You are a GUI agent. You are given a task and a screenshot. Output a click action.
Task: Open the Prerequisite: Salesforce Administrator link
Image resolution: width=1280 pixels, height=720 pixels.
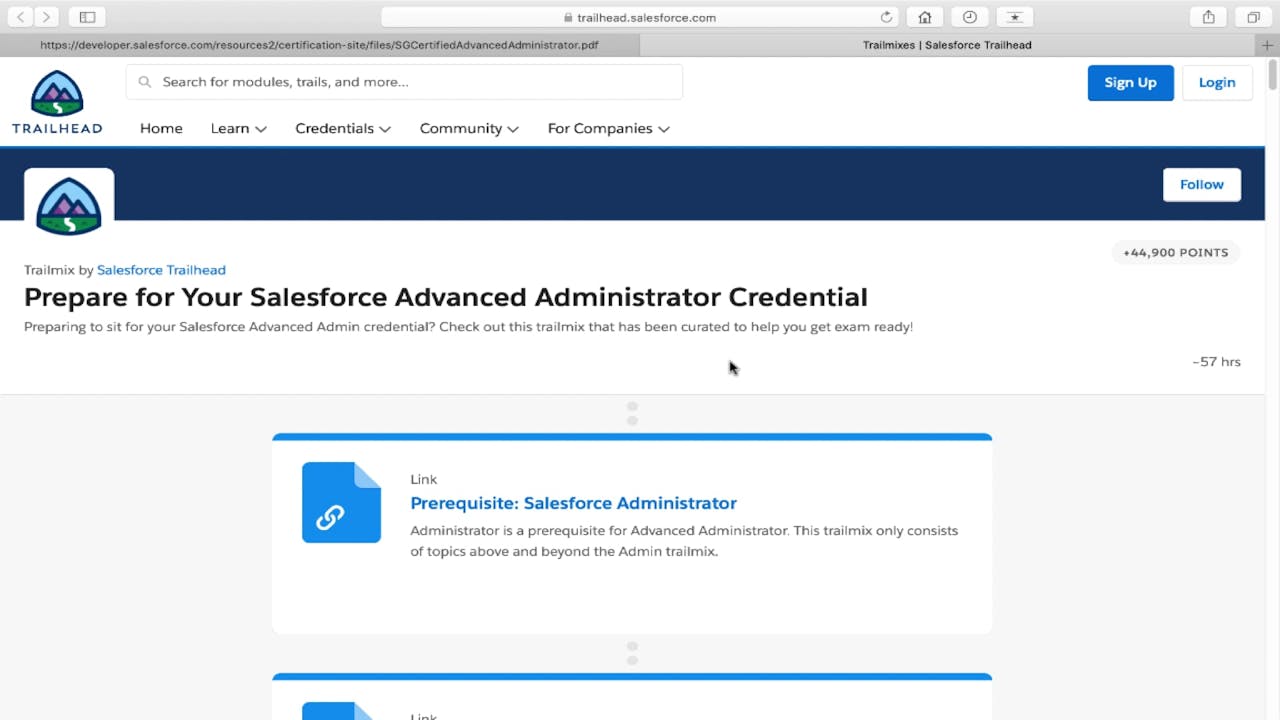click(573, 503)
